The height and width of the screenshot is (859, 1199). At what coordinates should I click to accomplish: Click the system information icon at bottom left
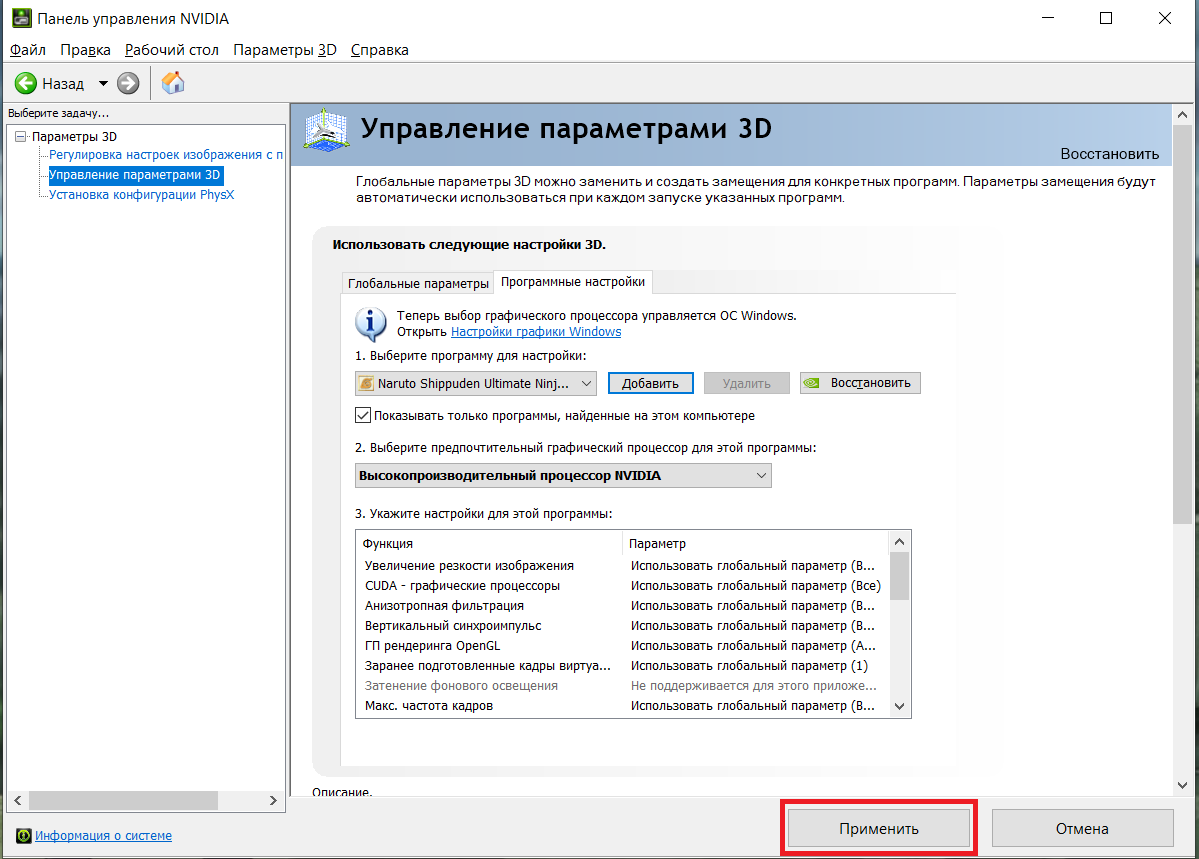[24, 835]
